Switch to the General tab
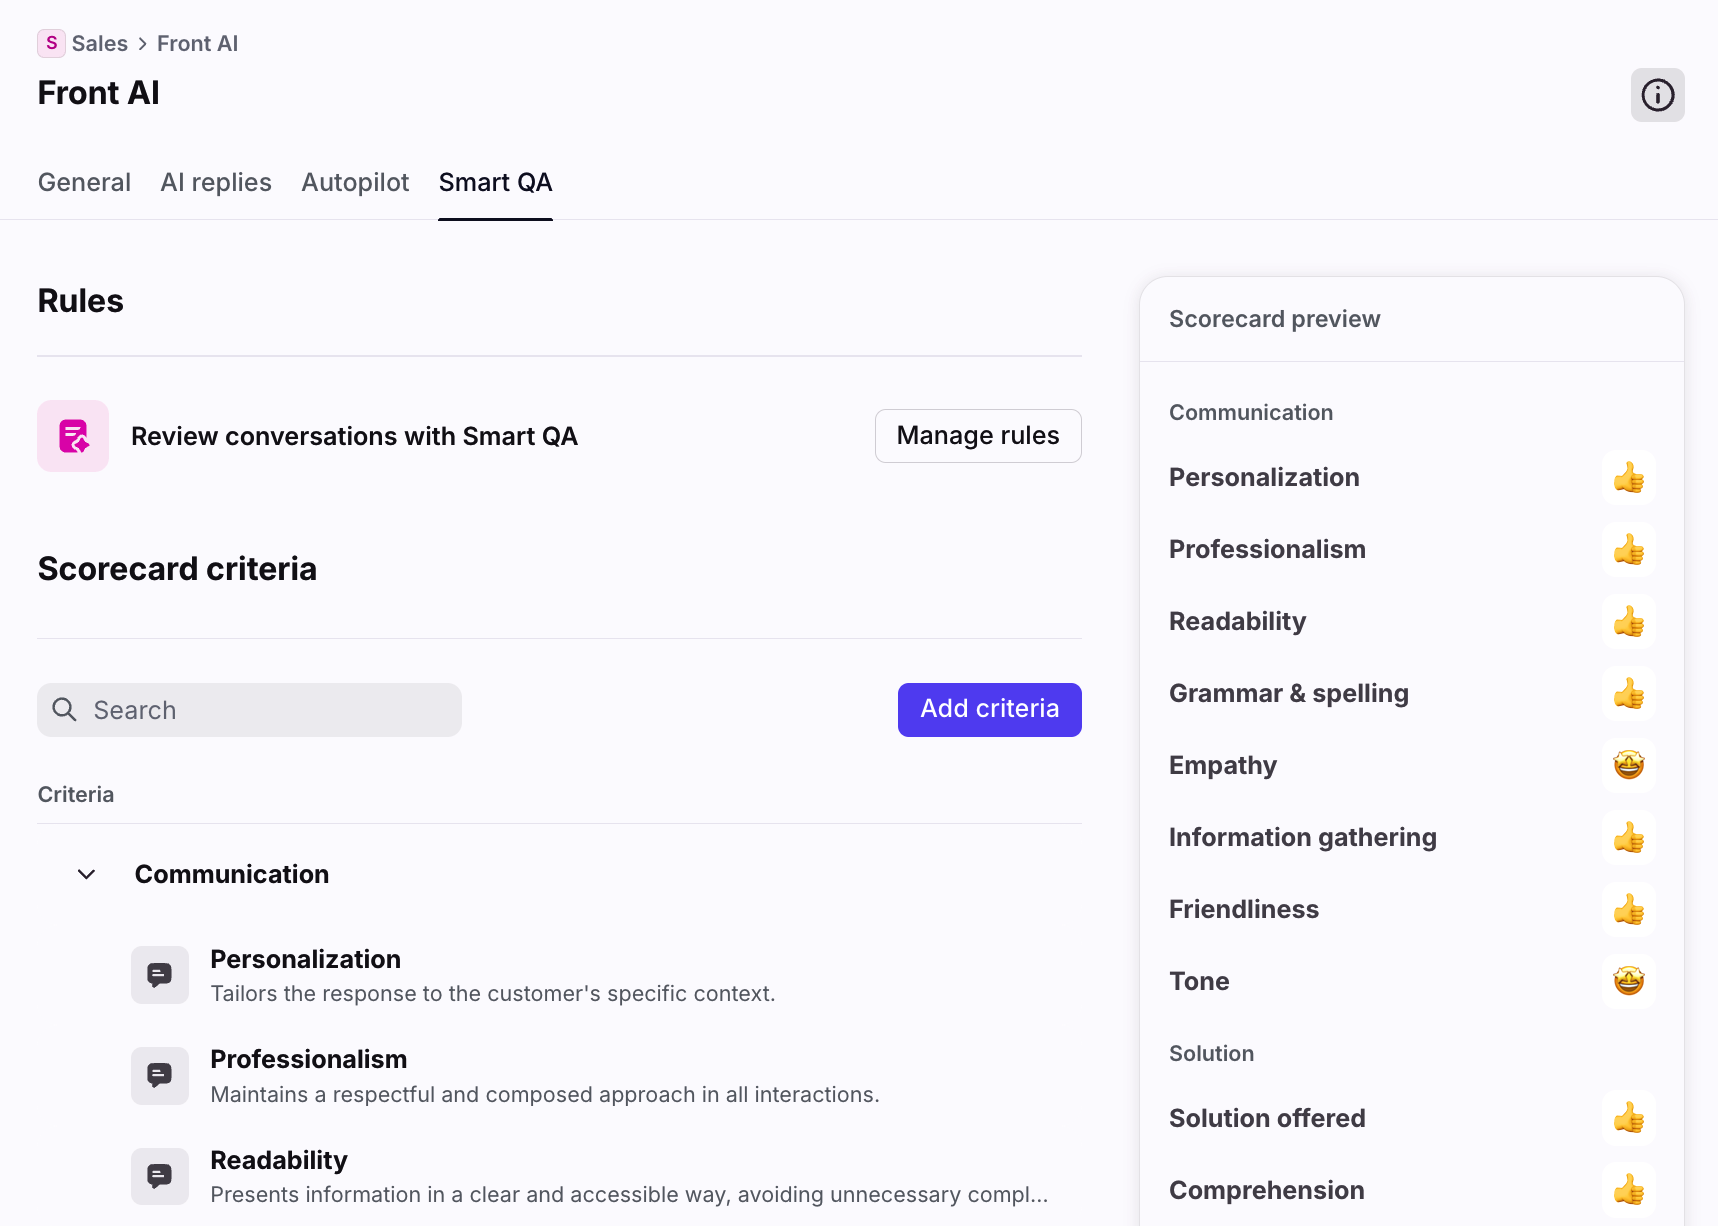The image size is (1718, 1226). [84, 182]
